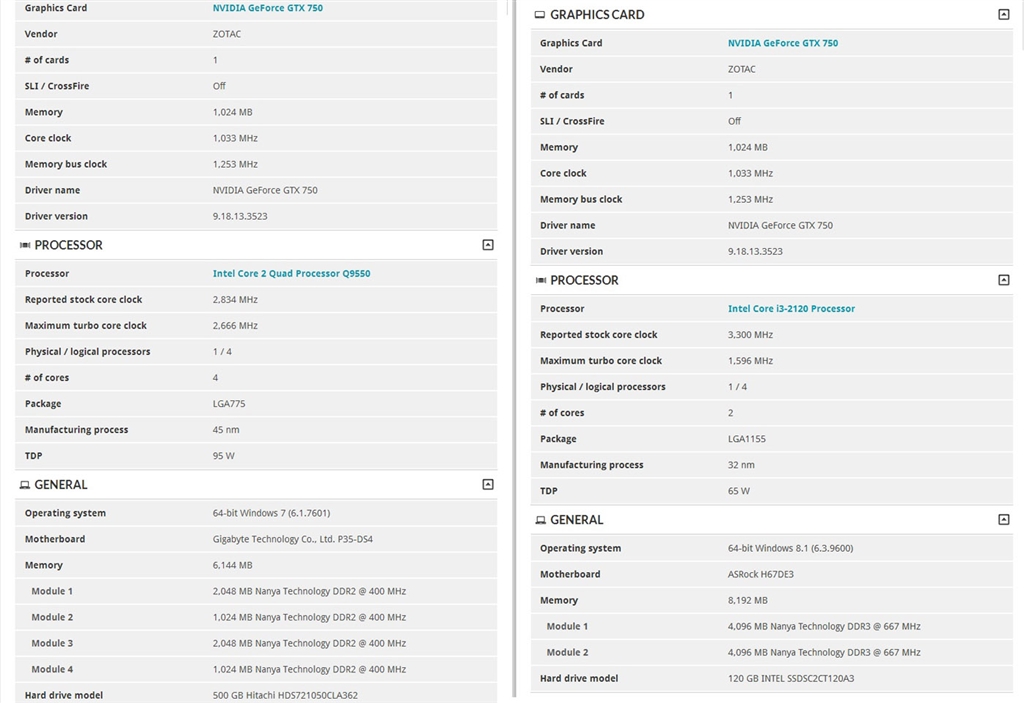Select the 64-bit Windows 8.1 (6.3.9600) entry
Screen dimensions: 1024x703
[x=790, y=549]
